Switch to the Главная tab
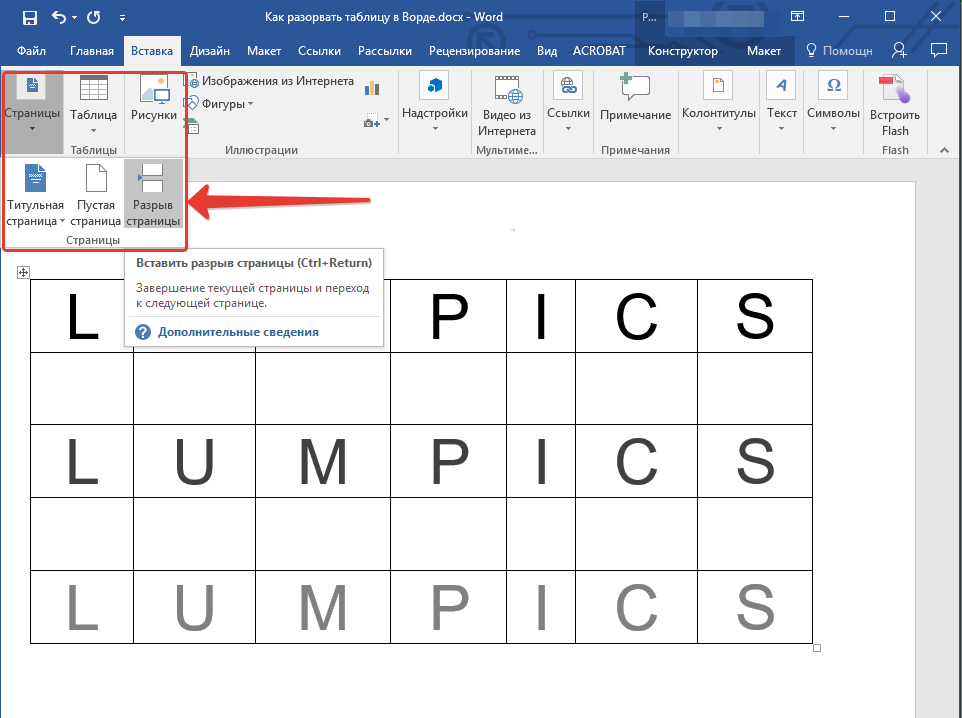 point(91,51)
